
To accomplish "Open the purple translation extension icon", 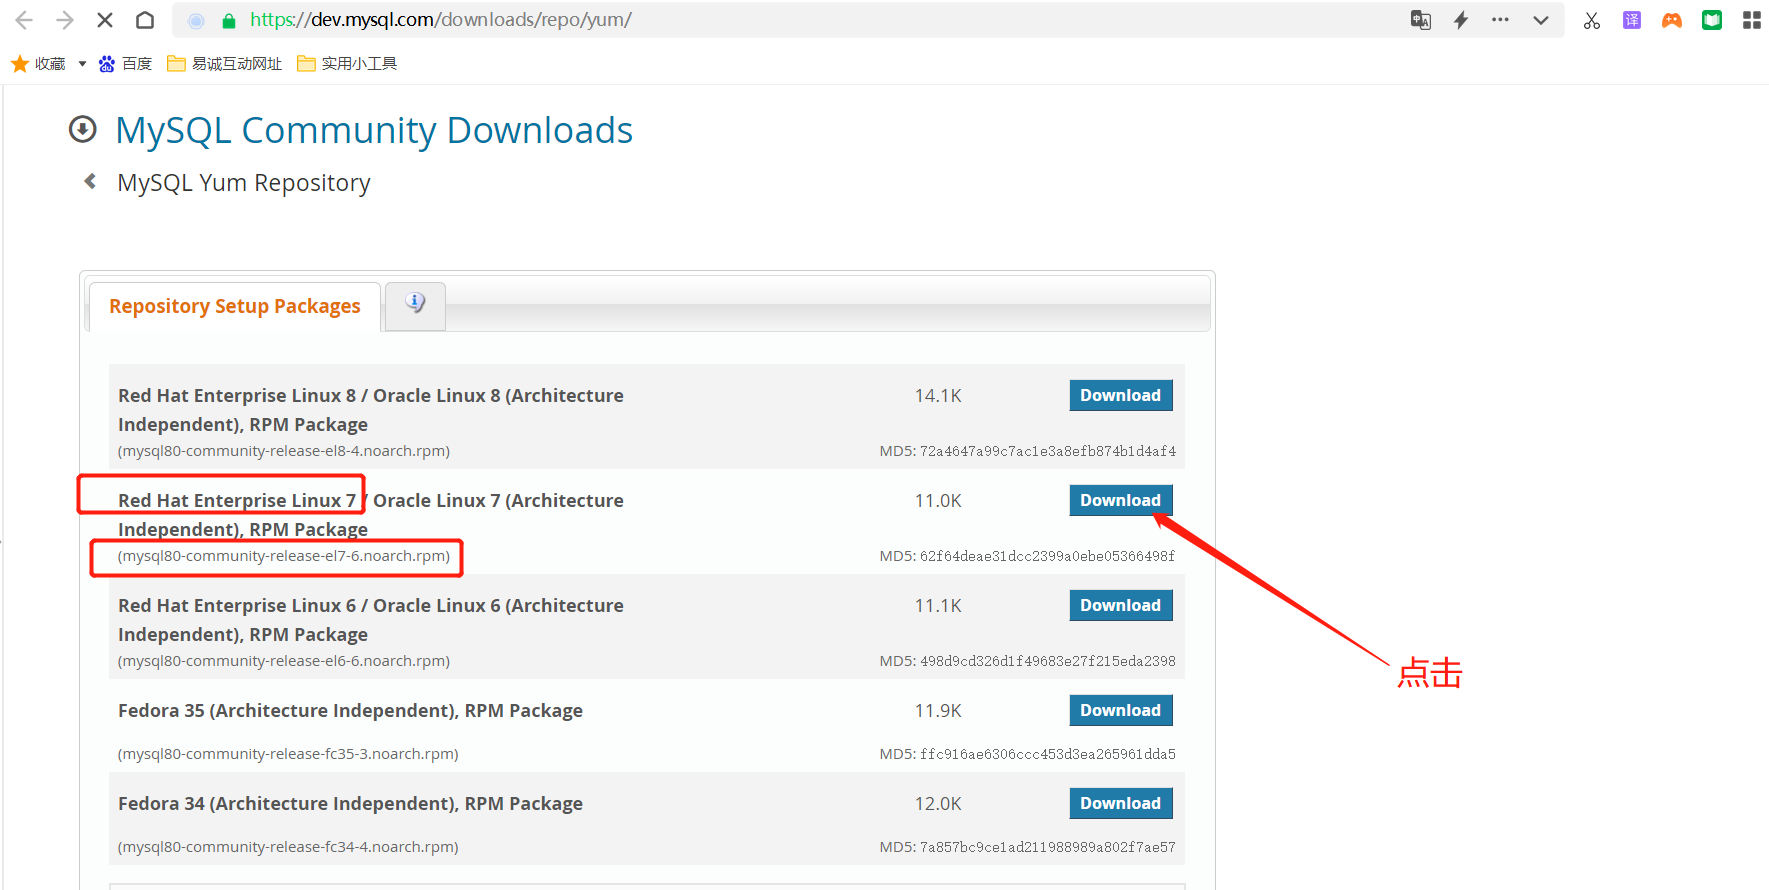I will (1632, 20).
